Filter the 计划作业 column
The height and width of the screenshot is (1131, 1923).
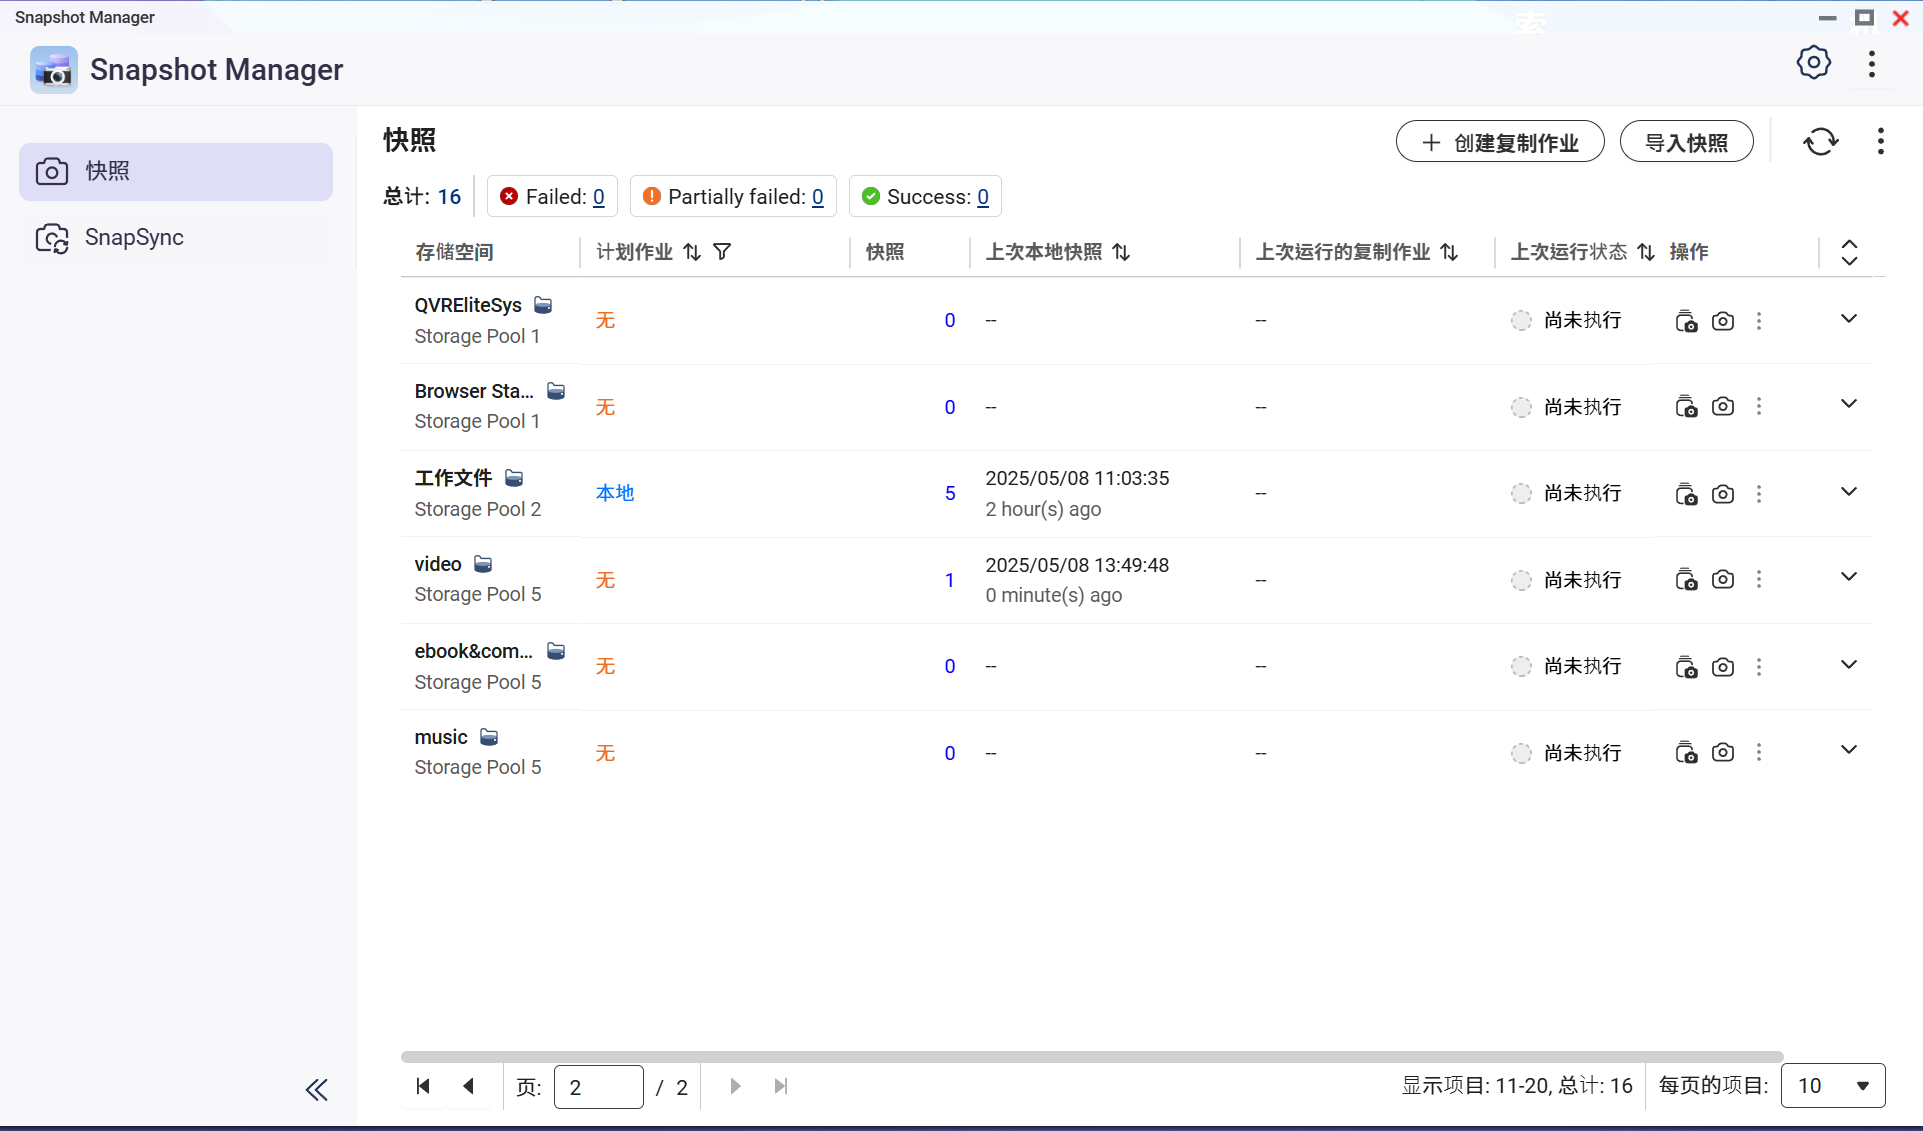(722, 252)
